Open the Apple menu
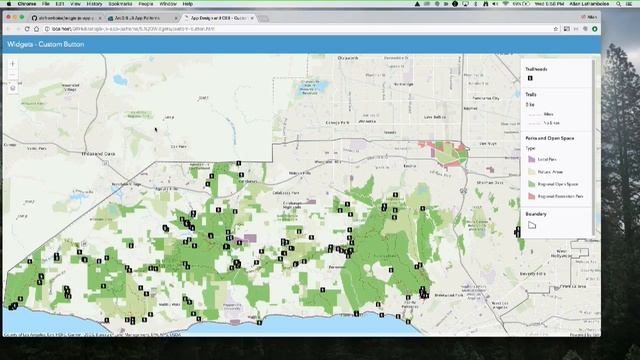 [x=9, y=4]
